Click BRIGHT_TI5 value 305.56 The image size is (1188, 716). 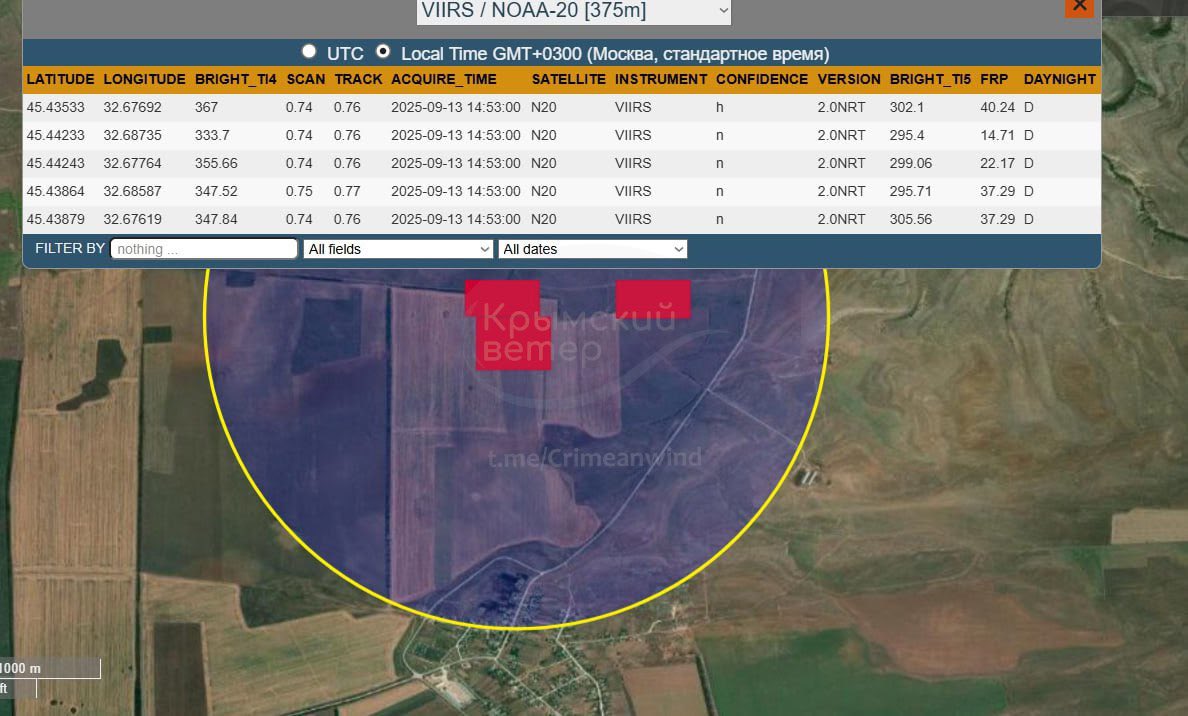(x=911, y=219)
